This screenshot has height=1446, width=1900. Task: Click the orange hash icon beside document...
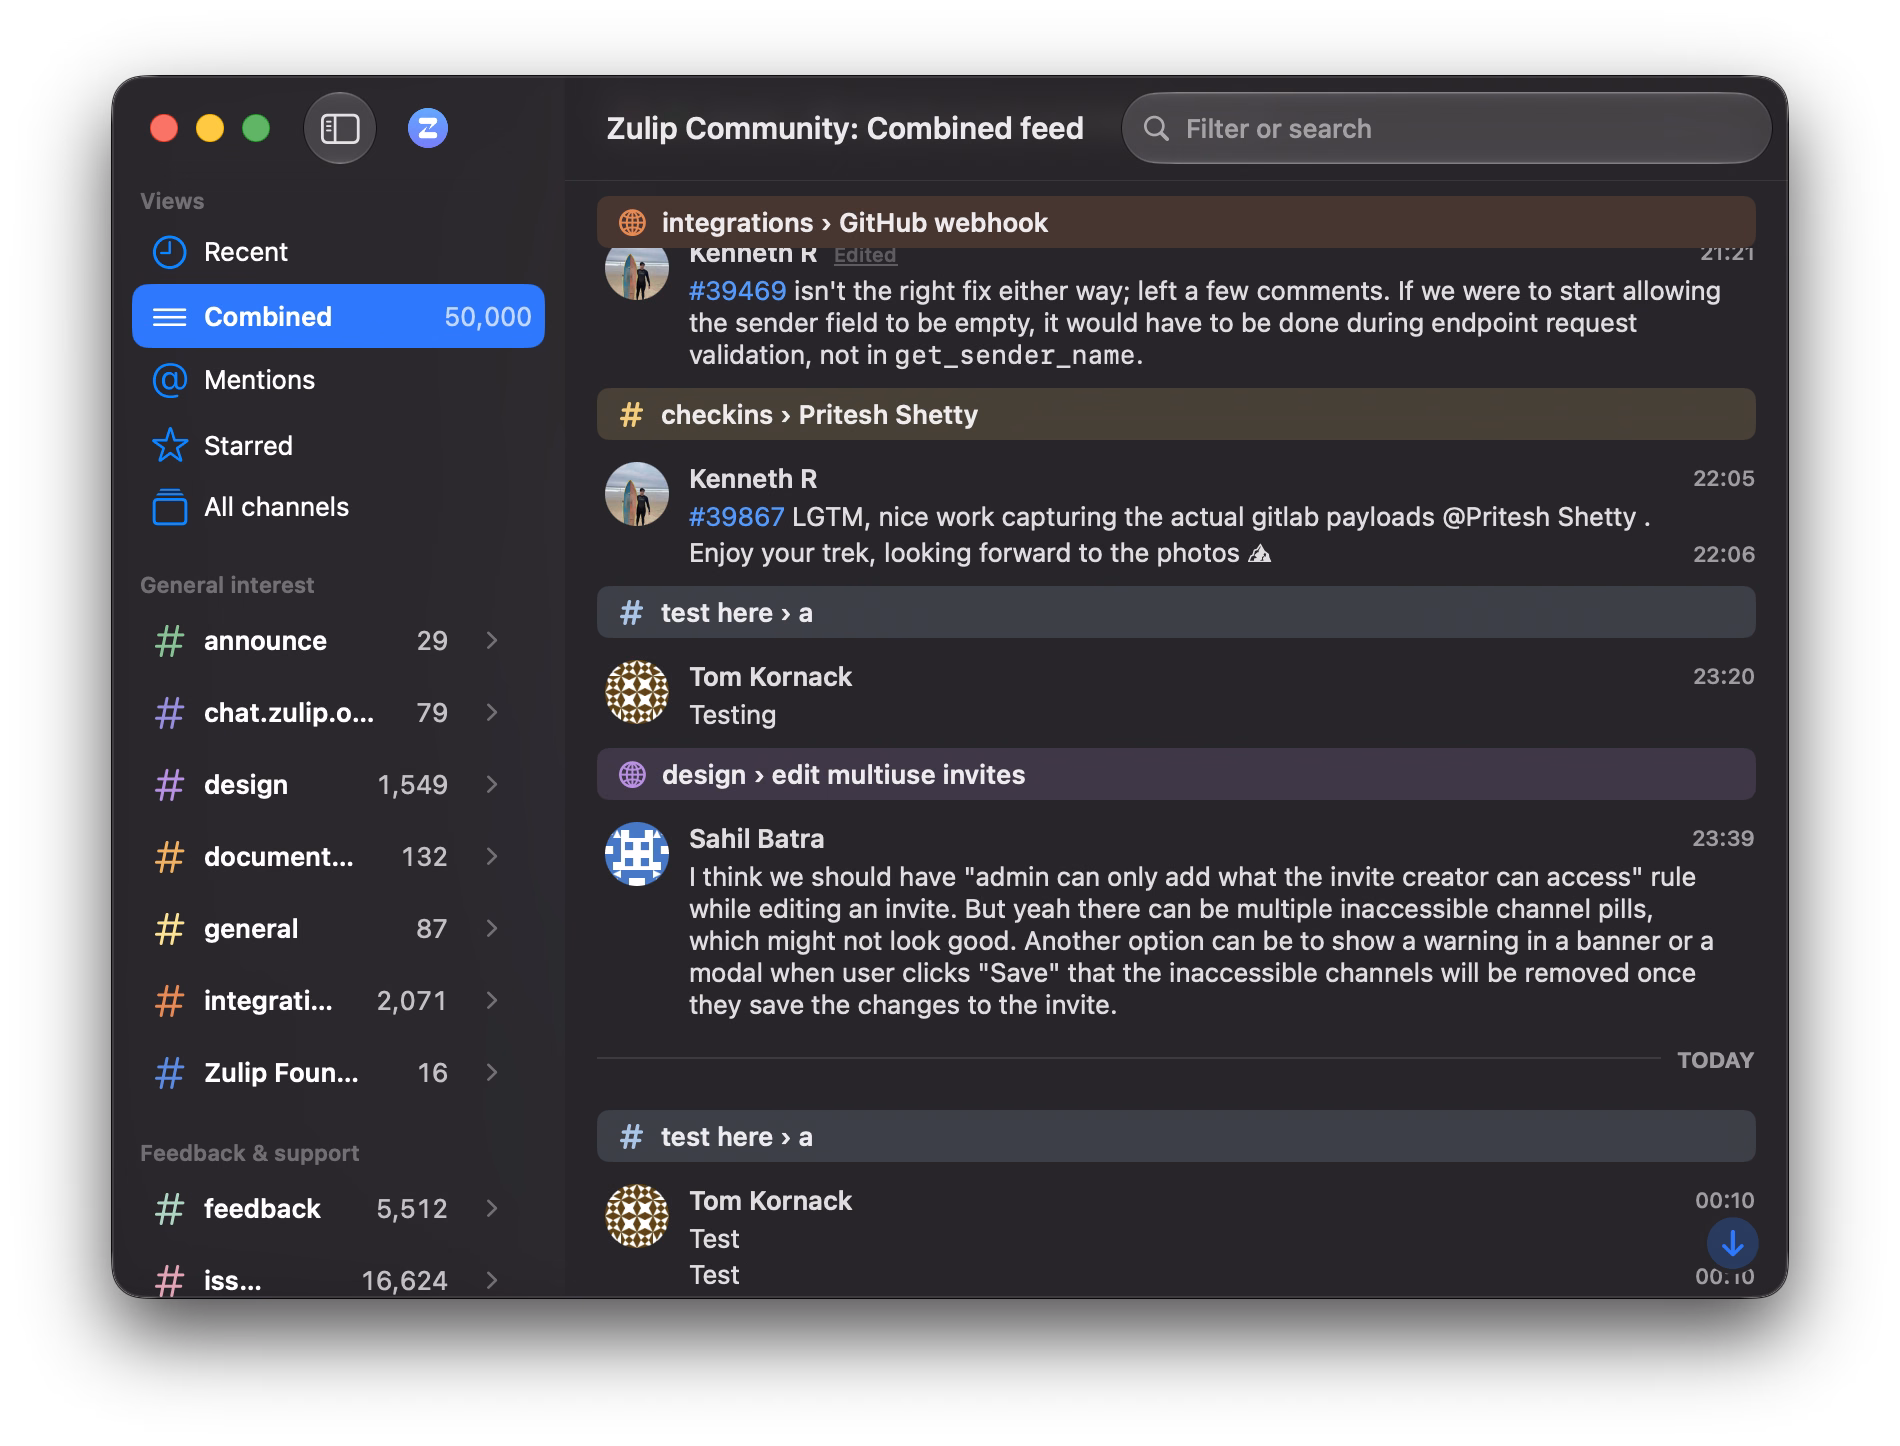pos(170,857)
